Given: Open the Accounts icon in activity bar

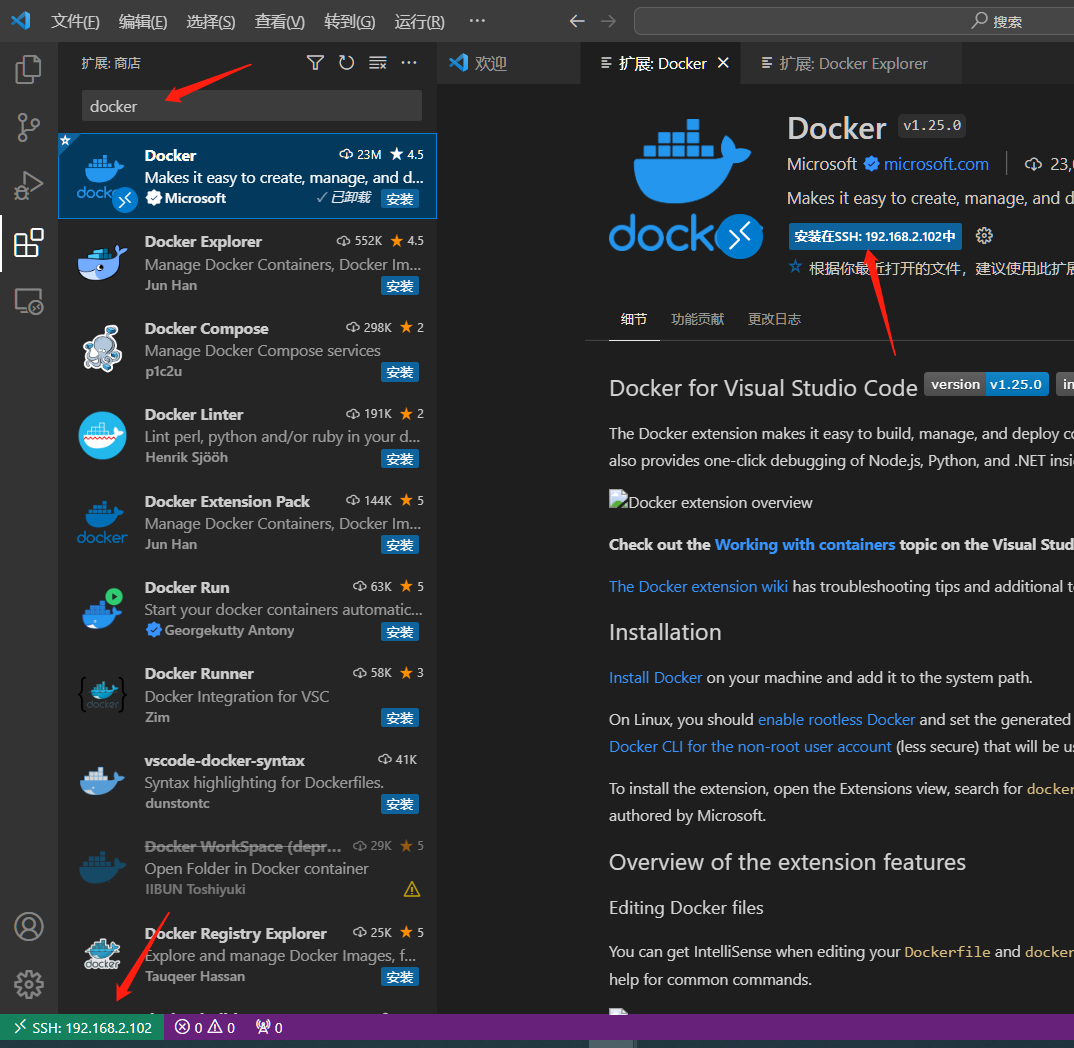Looking at the screenshot, I should point(29,926).
